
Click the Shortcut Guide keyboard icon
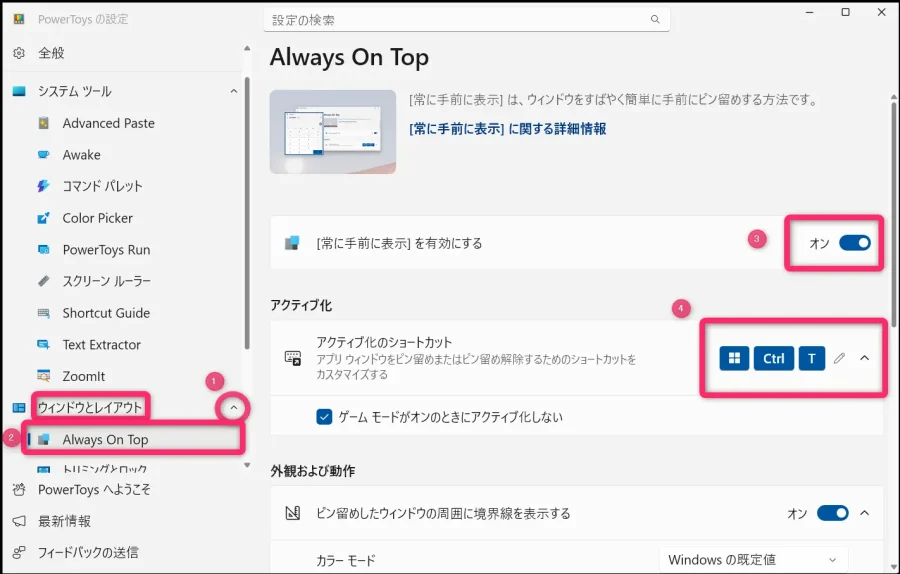click(x=44, y=313)
